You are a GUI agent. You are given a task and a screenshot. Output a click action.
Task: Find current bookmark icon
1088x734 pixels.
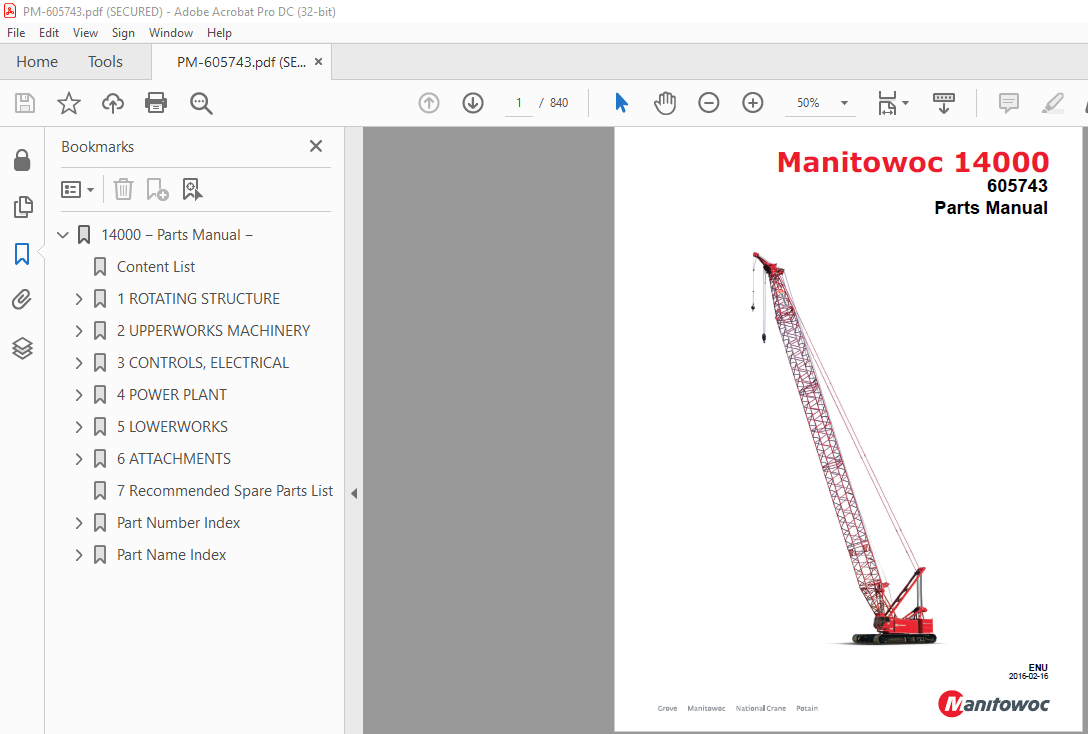192,189
